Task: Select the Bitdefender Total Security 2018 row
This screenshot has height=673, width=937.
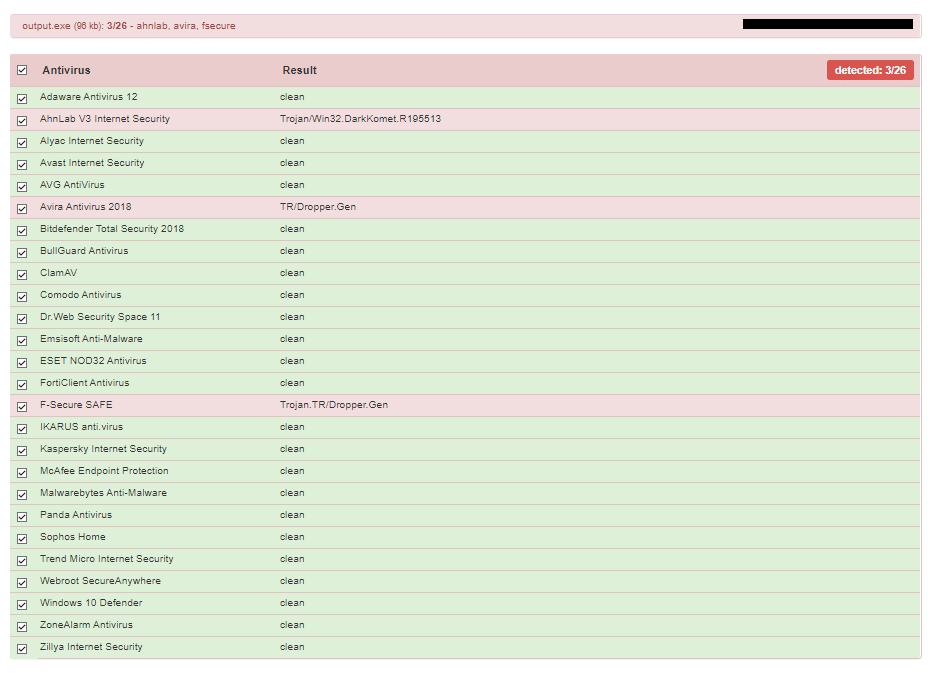Action: (x=465, y=229)
